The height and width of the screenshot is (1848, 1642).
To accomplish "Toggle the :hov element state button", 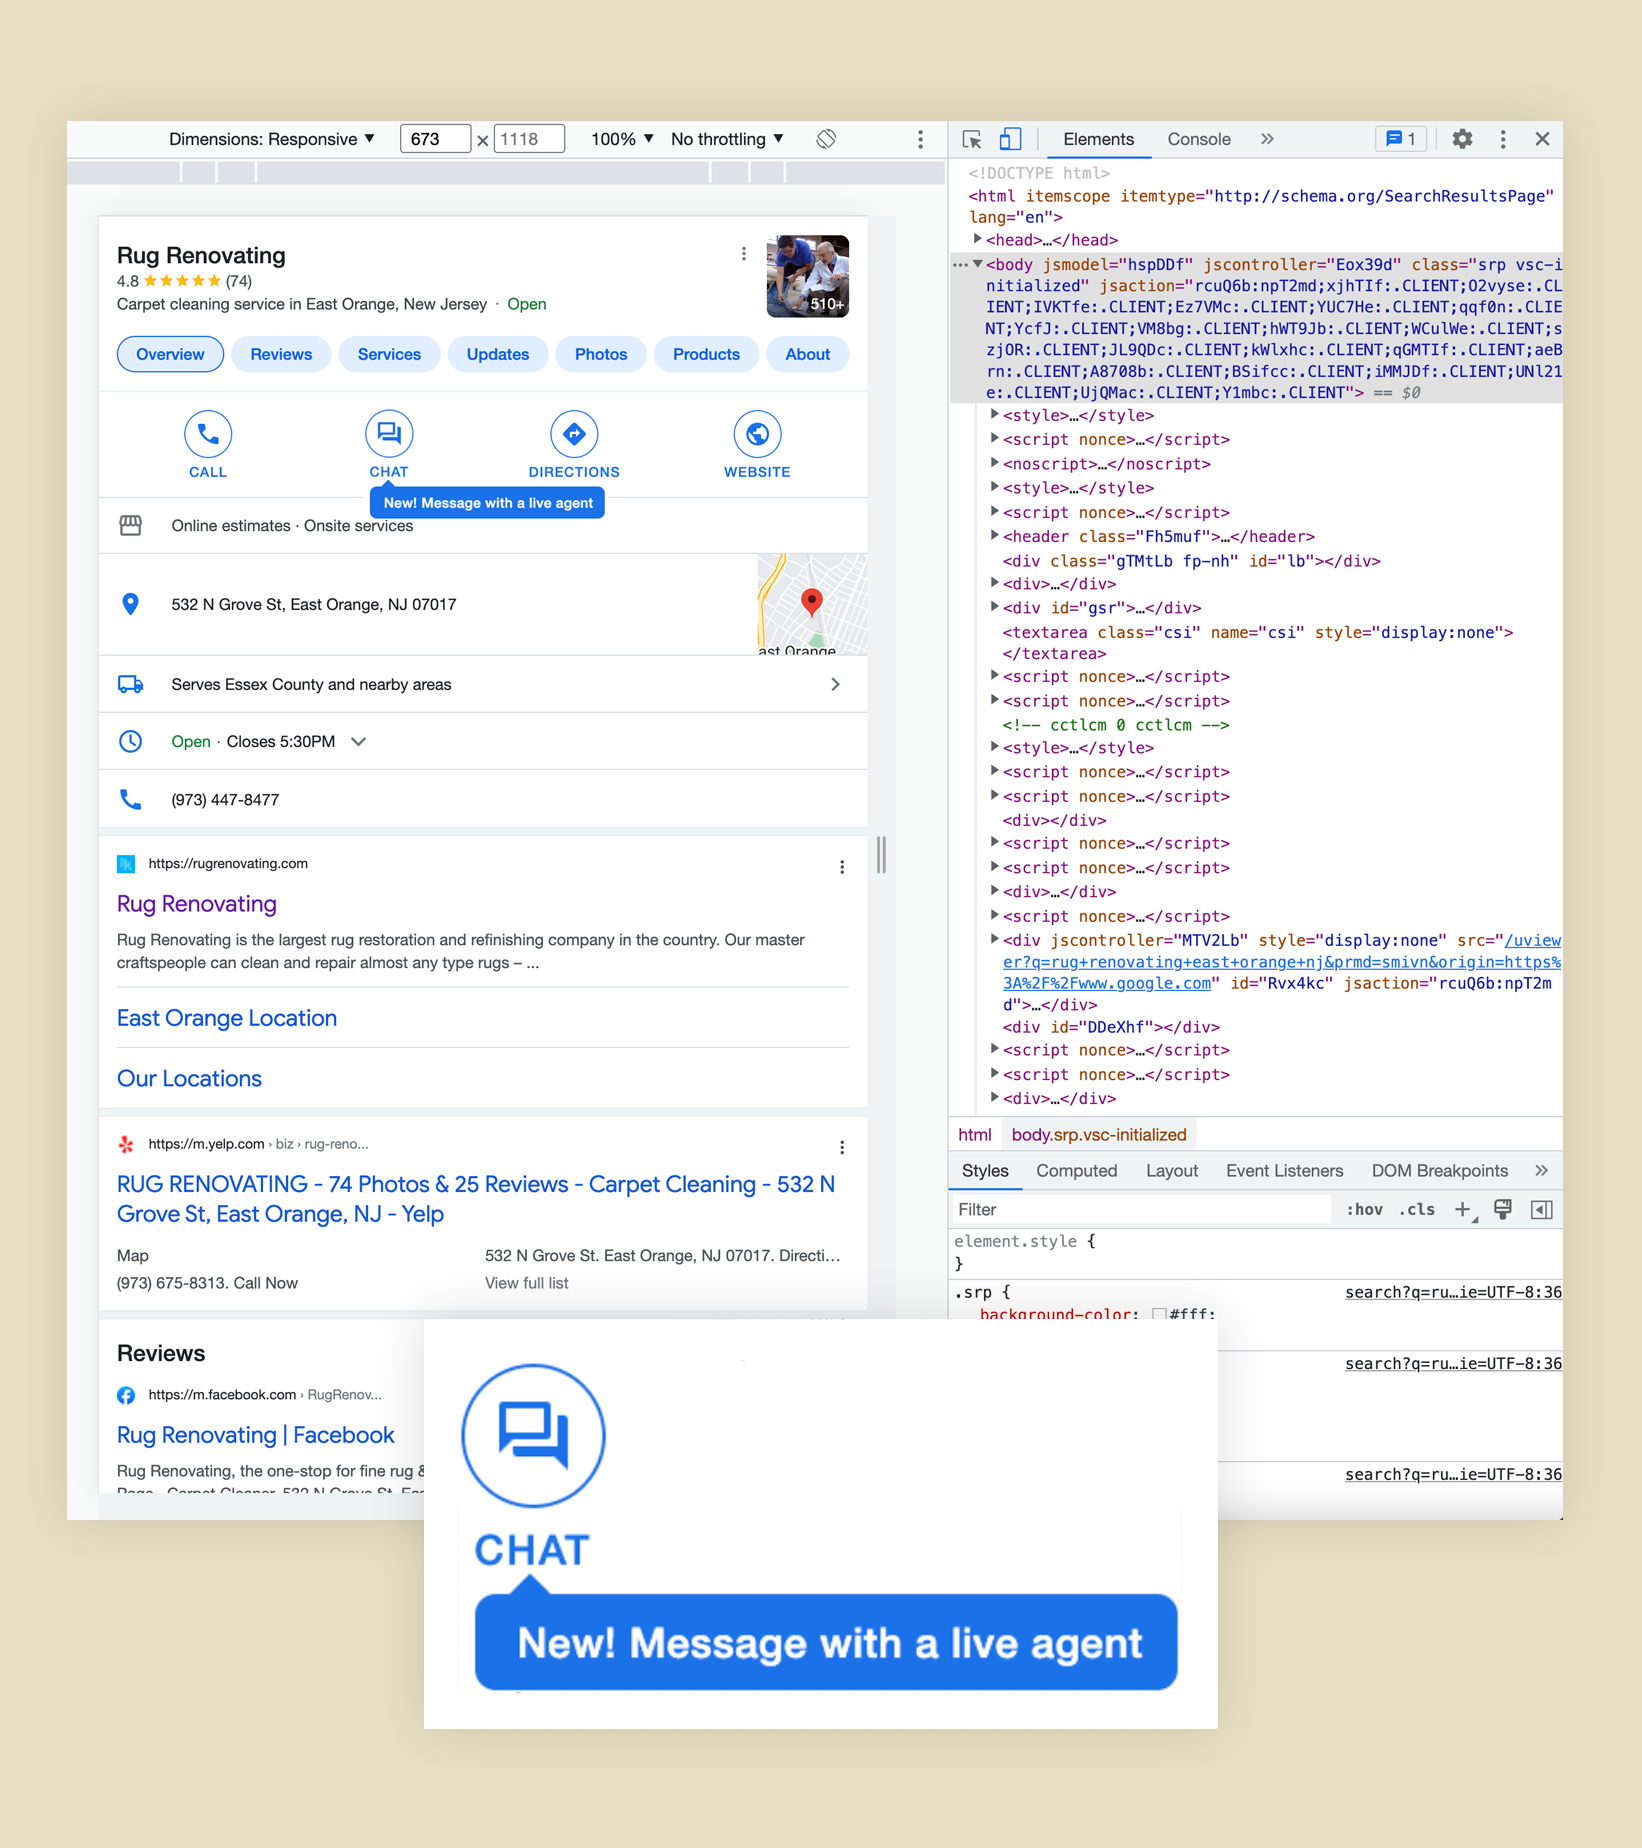I will [x=1364, y=1210].
